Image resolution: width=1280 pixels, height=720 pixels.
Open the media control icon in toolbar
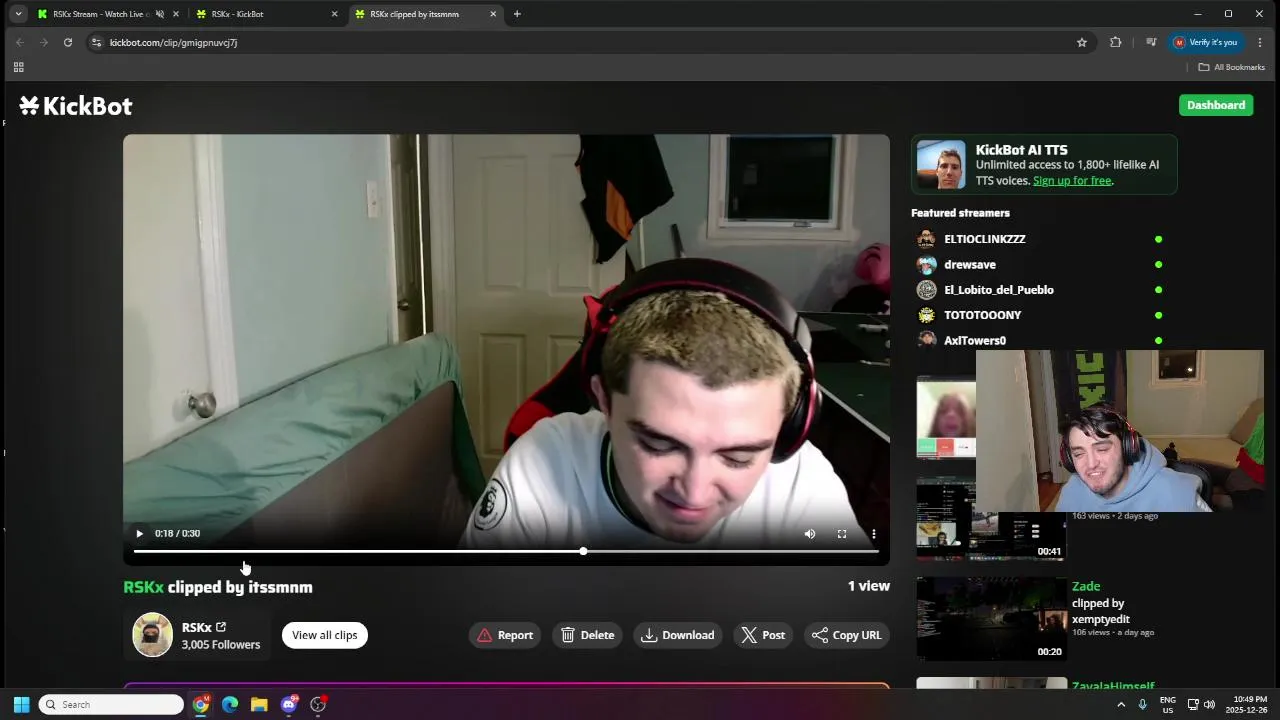pos(1151,42)
